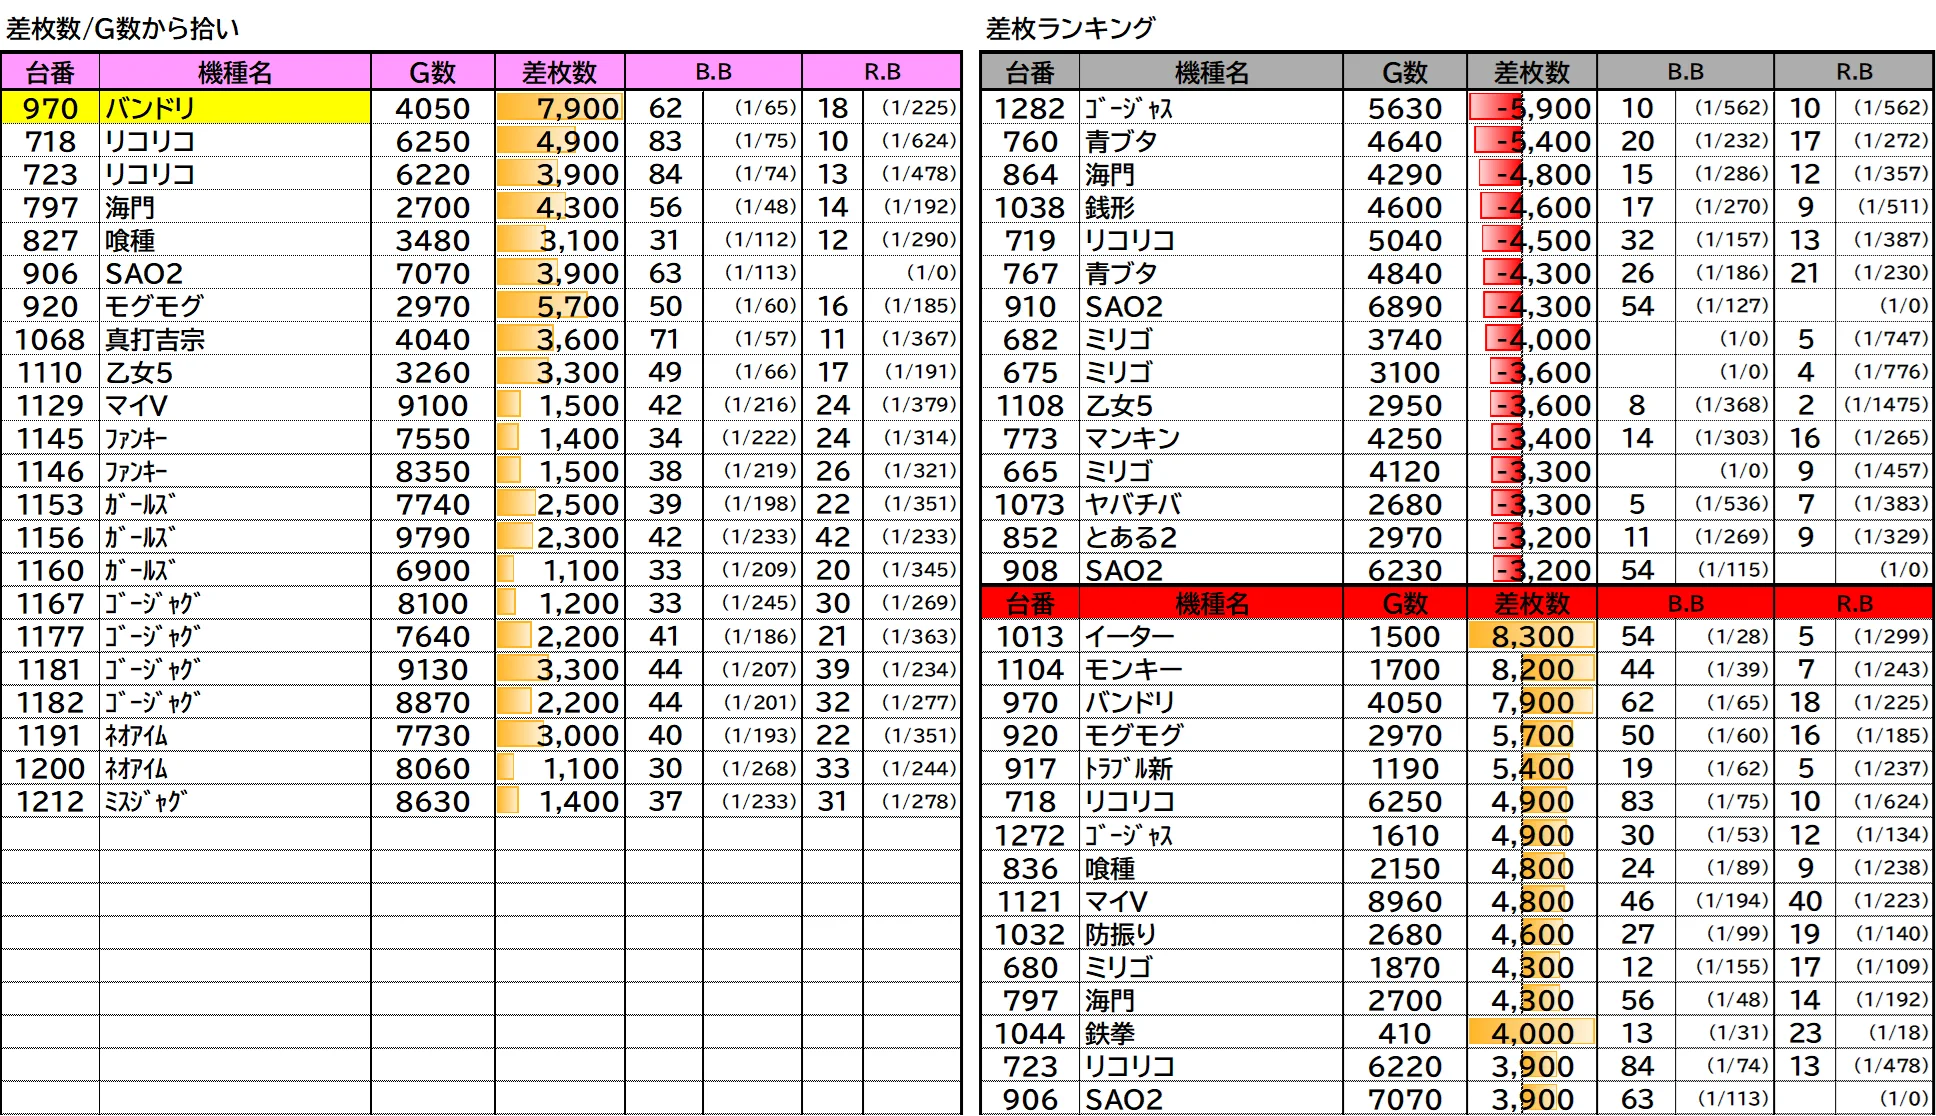Click machine name とある2
Screen dimensions: 1936x1116
tap(1131, 537)
